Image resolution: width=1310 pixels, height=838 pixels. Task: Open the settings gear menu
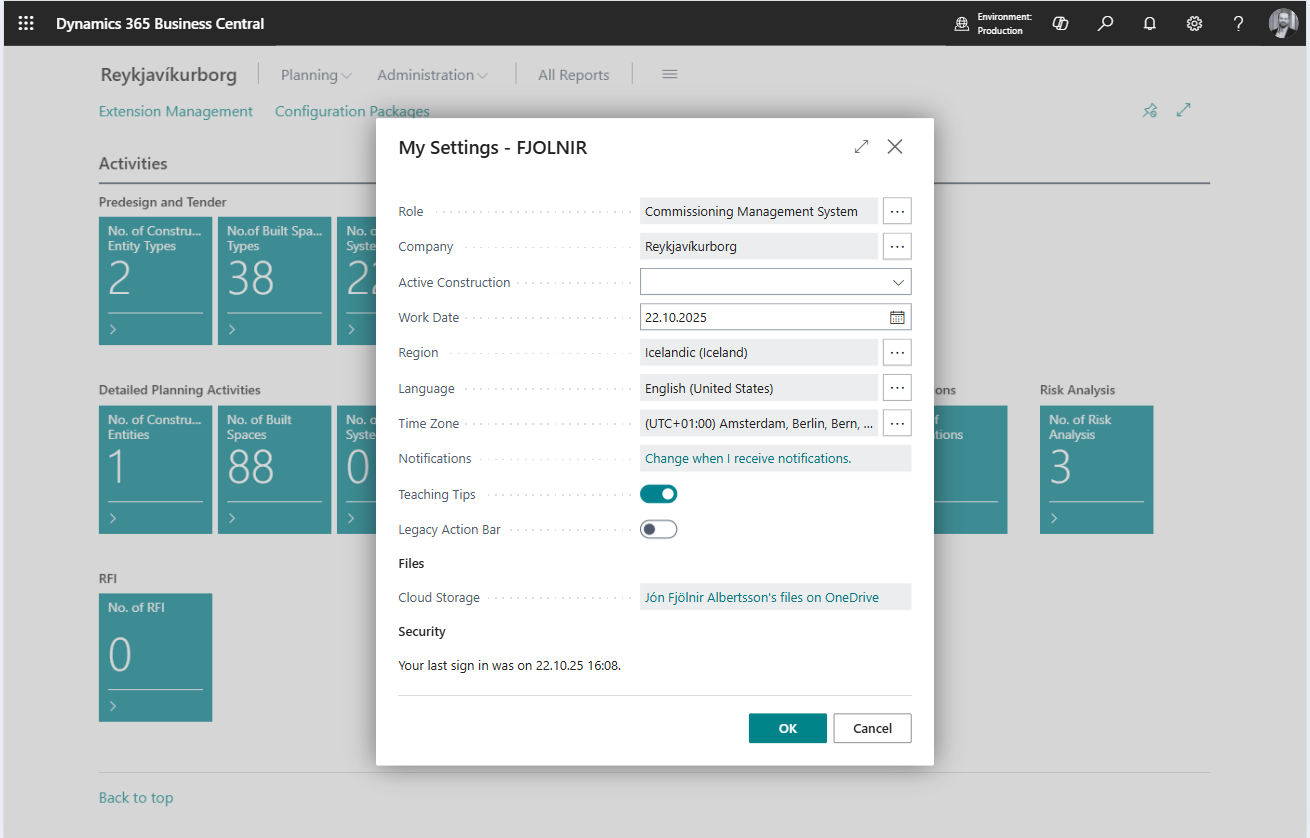click(1194, 23)
